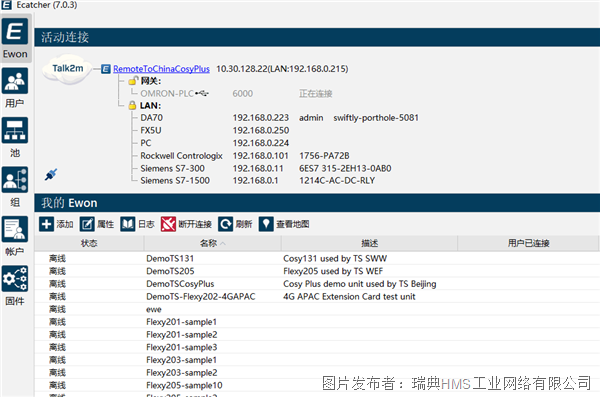Click the Ewon icon beside RemoteToChinaCosyPlus
Viewport: 600px width, 397px height.
106,69
